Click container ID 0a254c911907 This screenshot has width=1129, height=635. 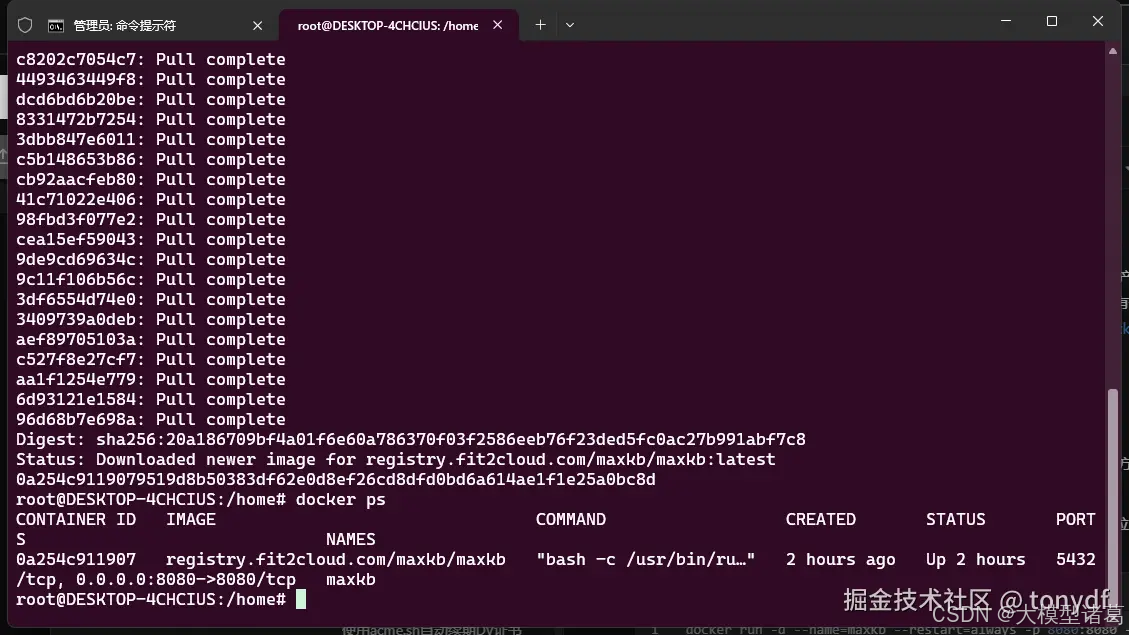[76, 559]
